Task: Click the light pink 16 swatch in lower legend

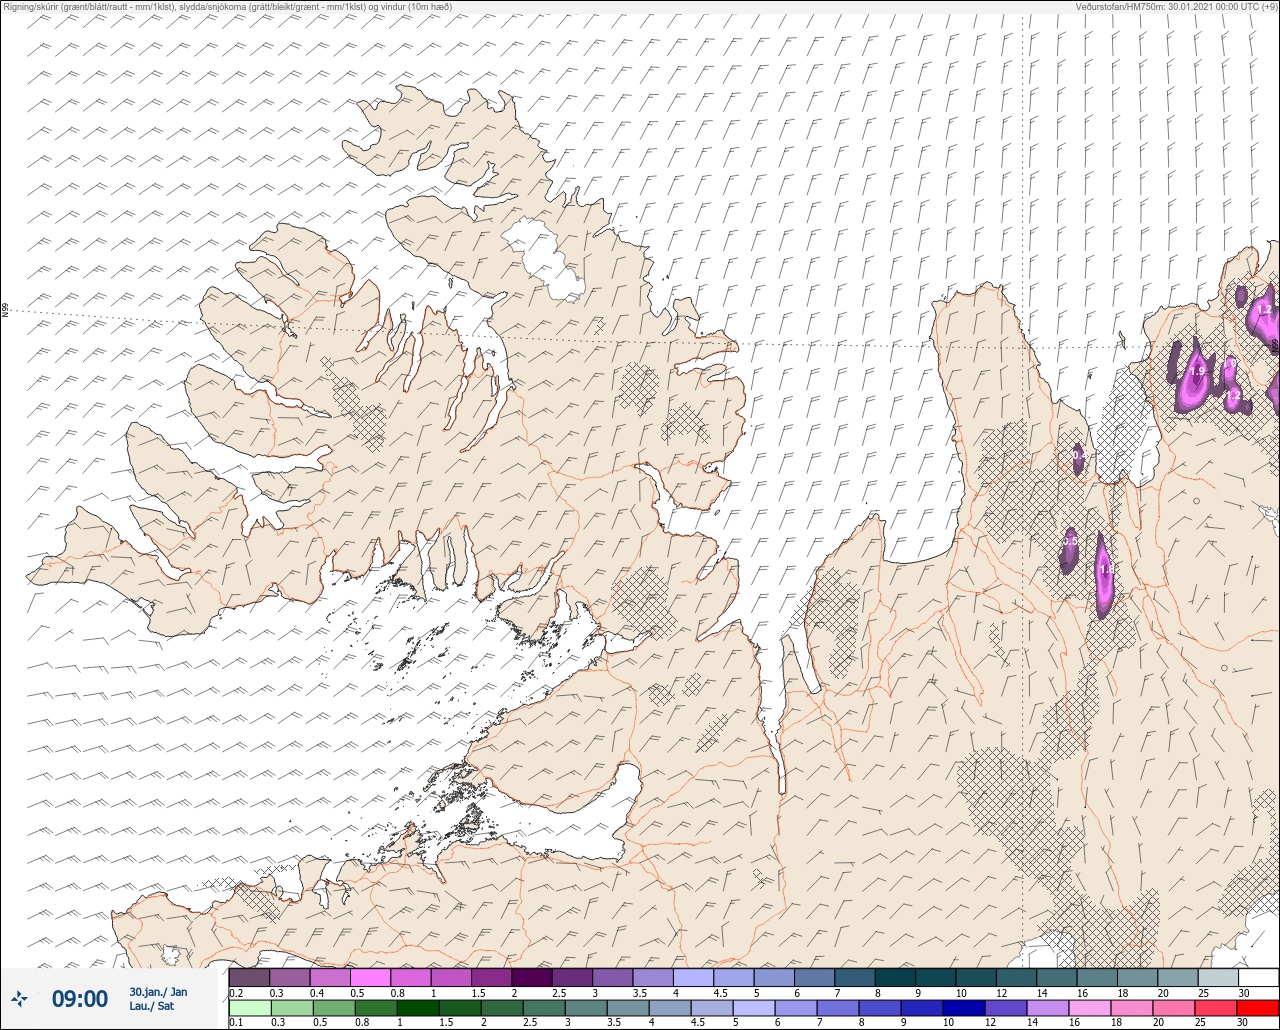Action: tap(1090, 1007)
